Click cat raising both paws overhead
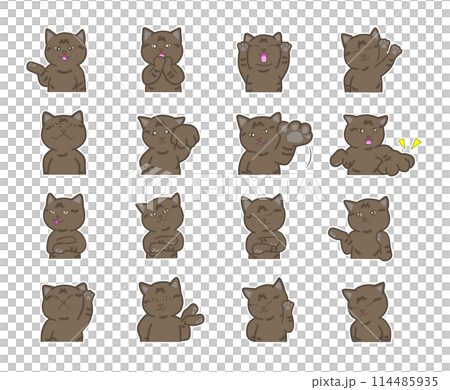This screenshot has height=390, width=450. tap(264, 62)
